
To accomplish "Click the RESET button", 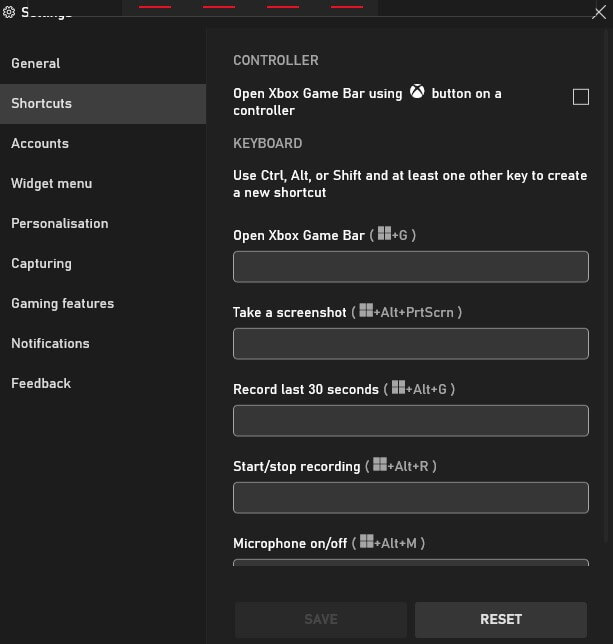I will tap(501, 619).
